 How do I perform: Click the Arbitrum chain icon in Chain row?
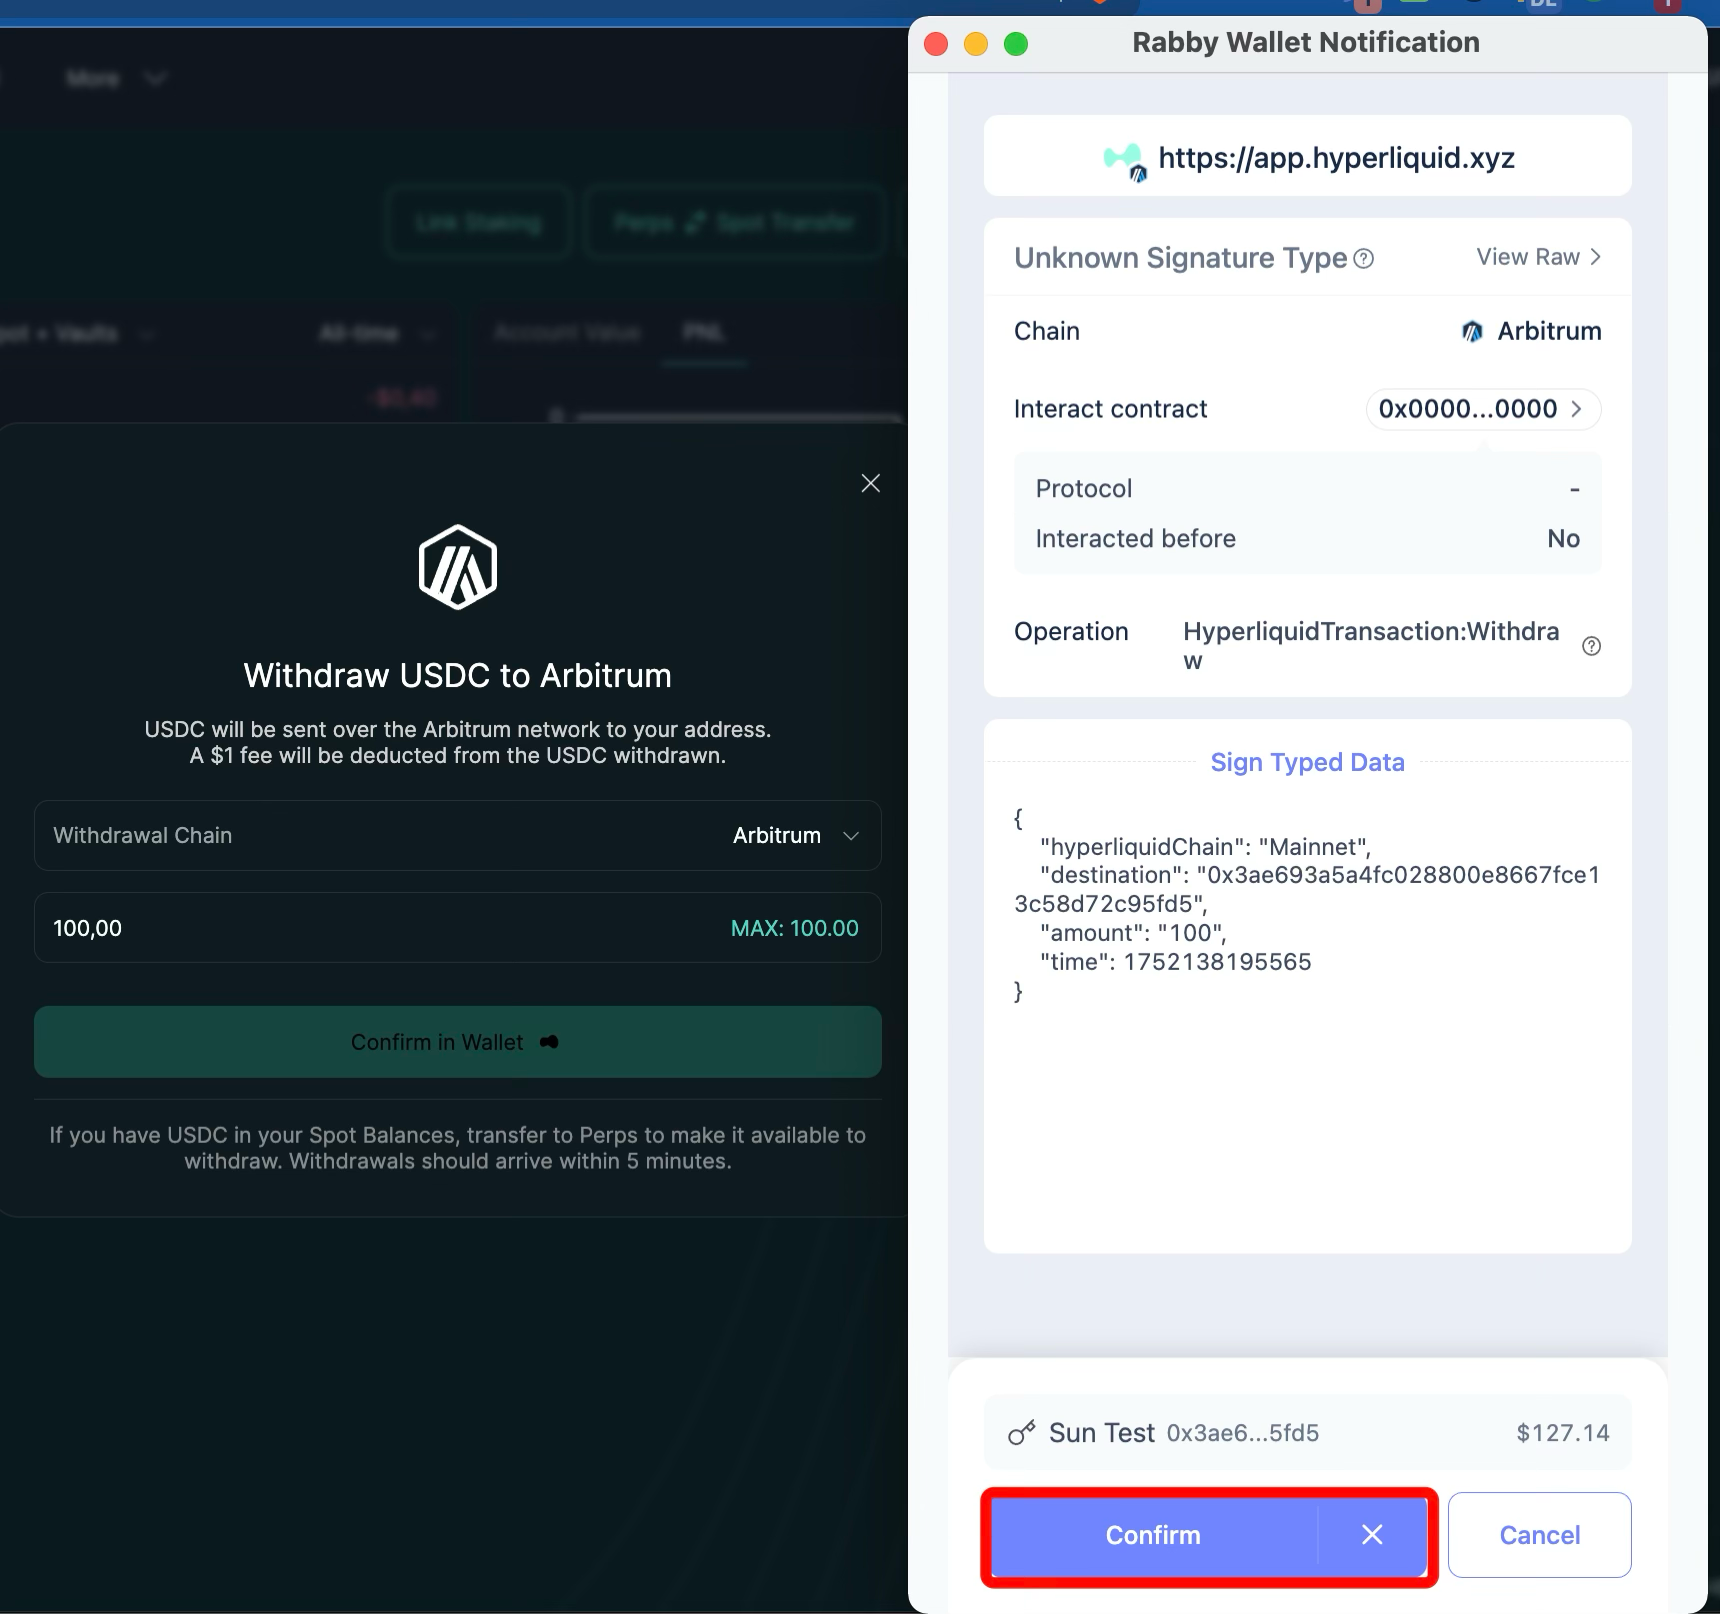pyautogui.click(x=1472, y=332)
